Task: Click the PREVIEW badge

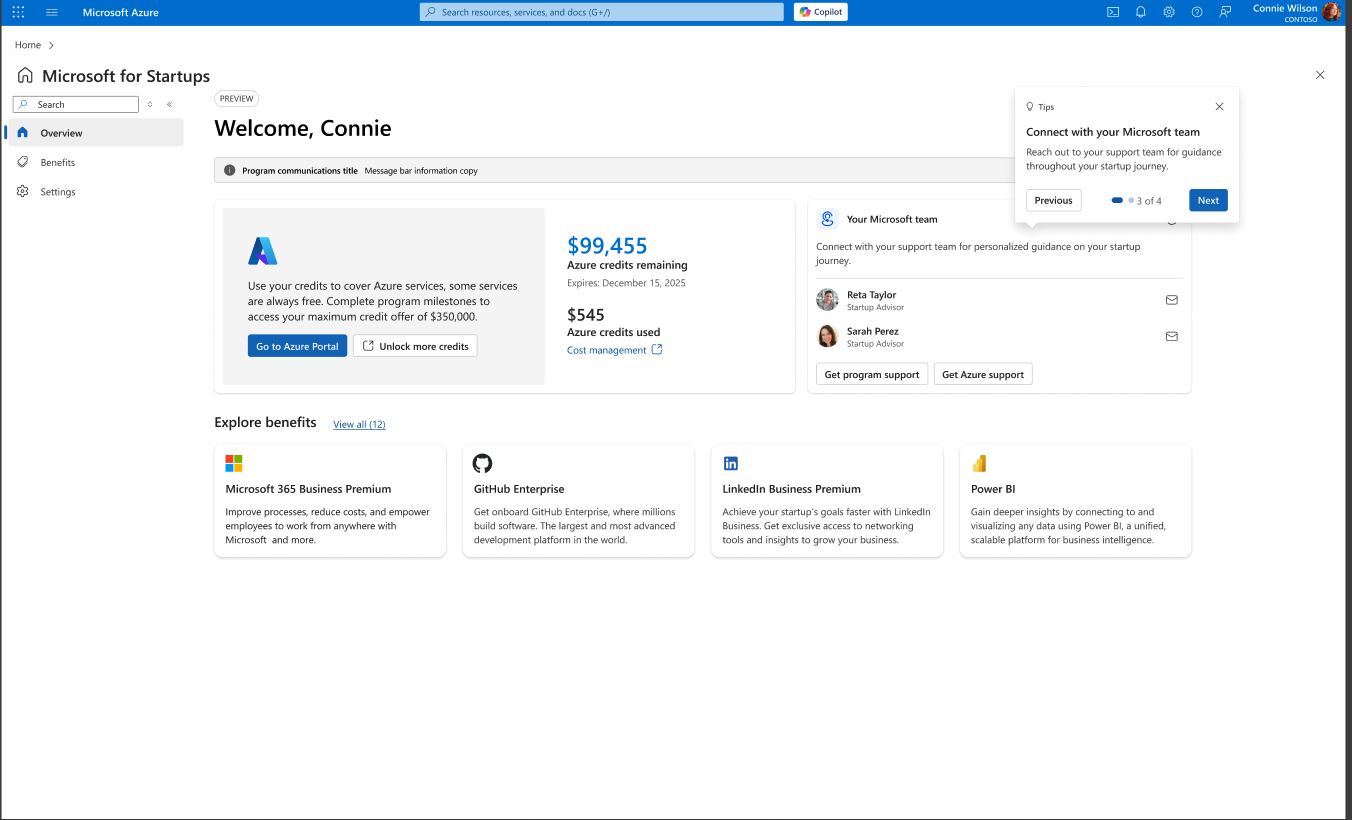Action: (x=236, y=99)
